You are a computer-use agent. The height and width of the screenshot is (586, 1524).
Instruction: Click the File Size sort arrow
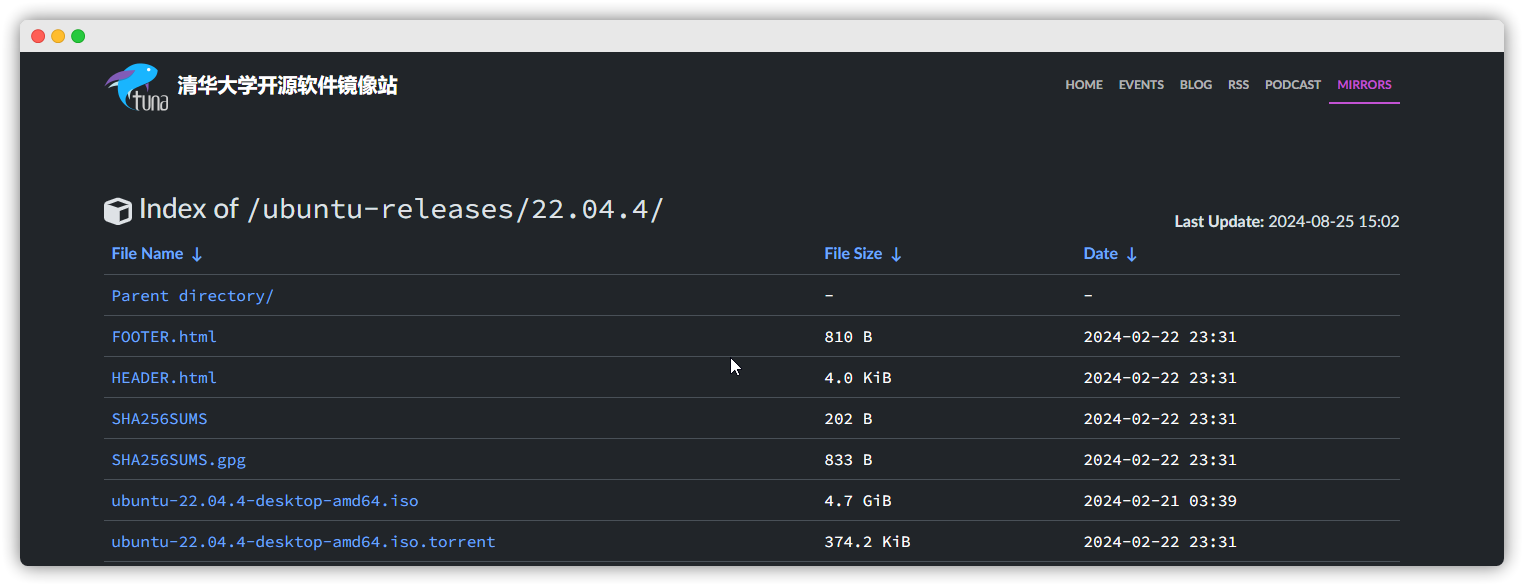click(896, 254)
